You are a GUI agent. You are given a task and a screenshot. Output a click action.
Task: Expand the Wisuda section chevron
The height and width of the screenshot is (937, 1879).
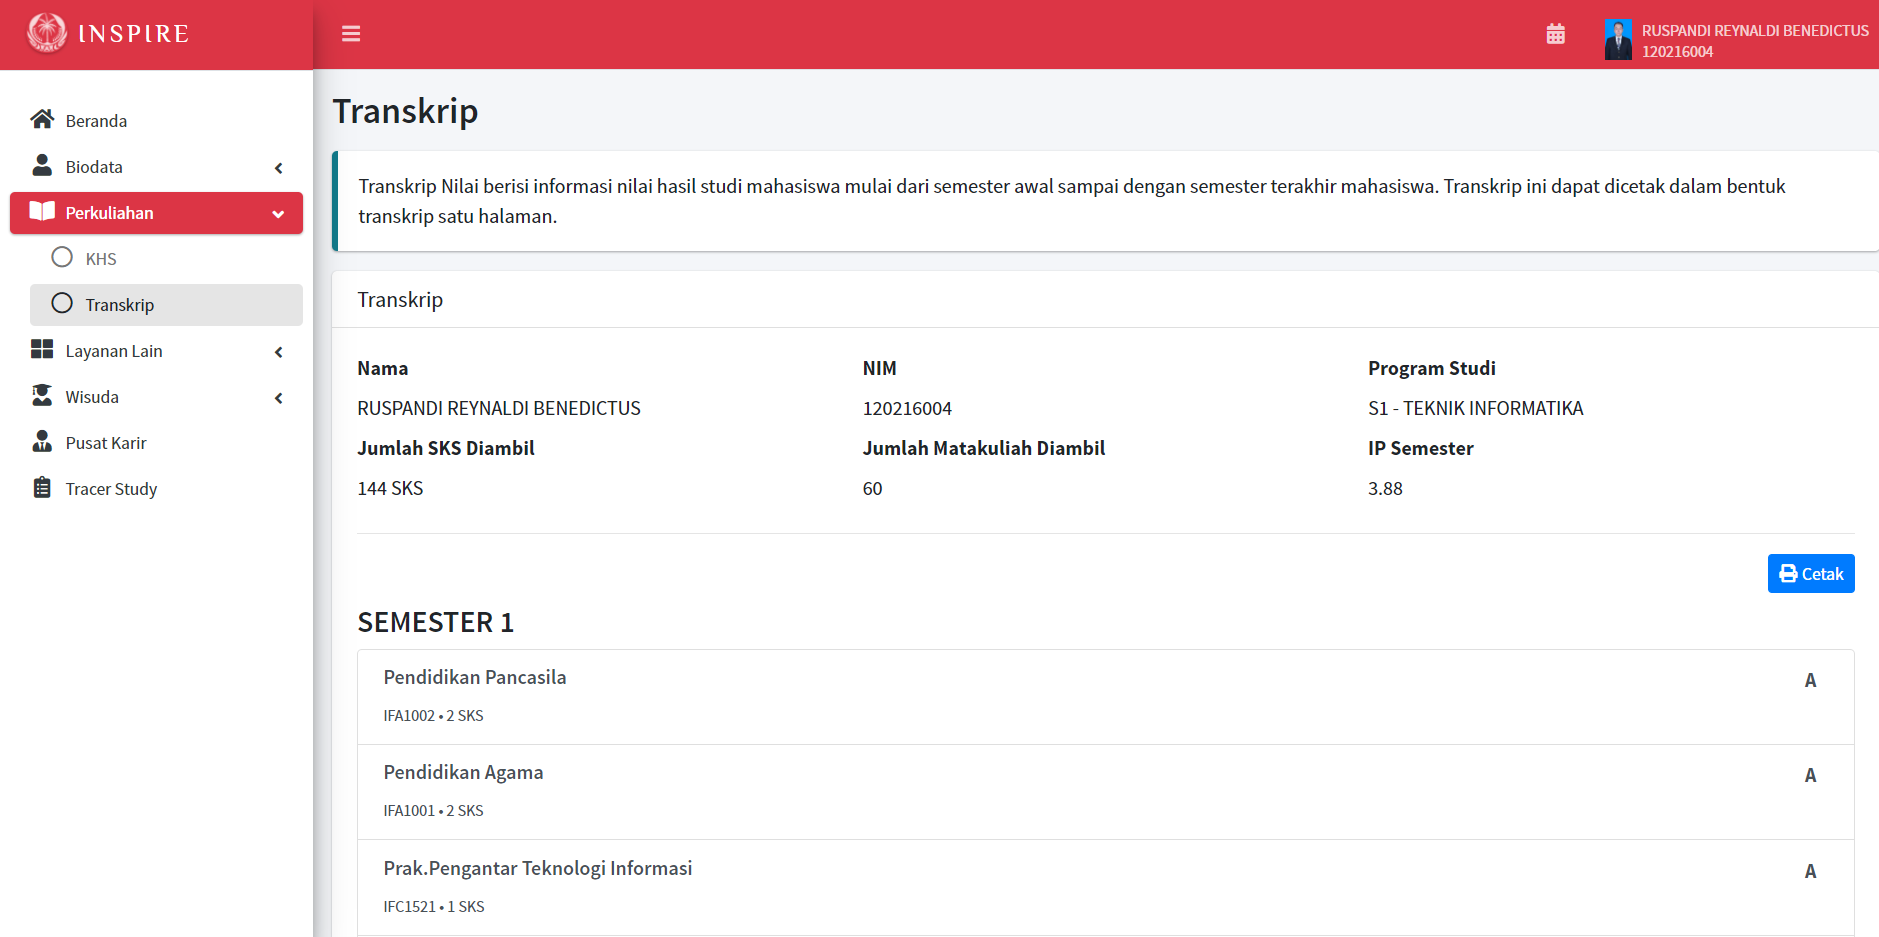(278, 397)
